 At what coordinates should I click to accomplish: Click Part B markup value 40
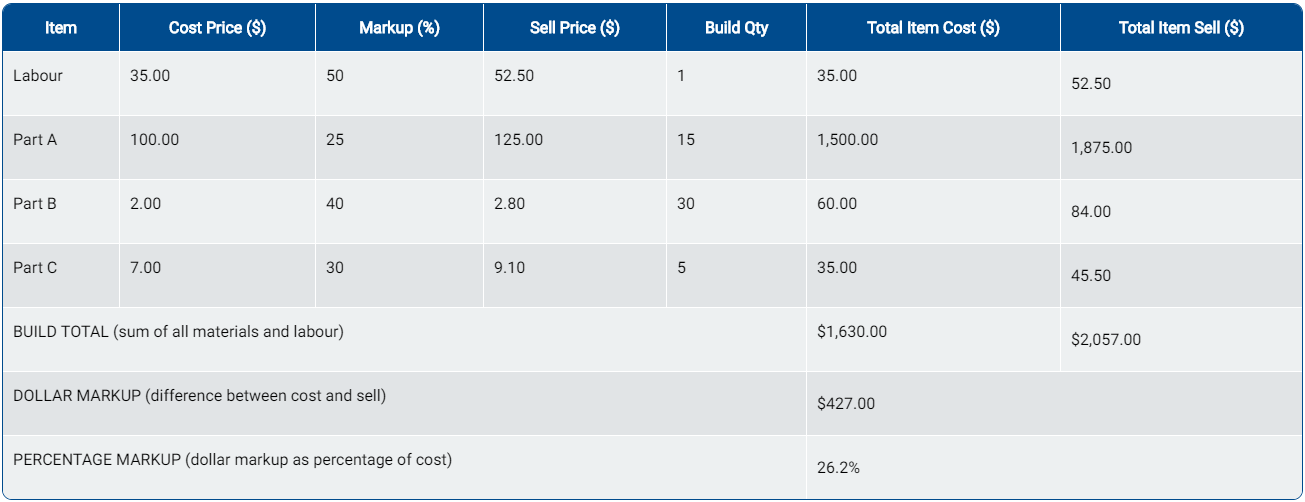click(x=335, y=204)
